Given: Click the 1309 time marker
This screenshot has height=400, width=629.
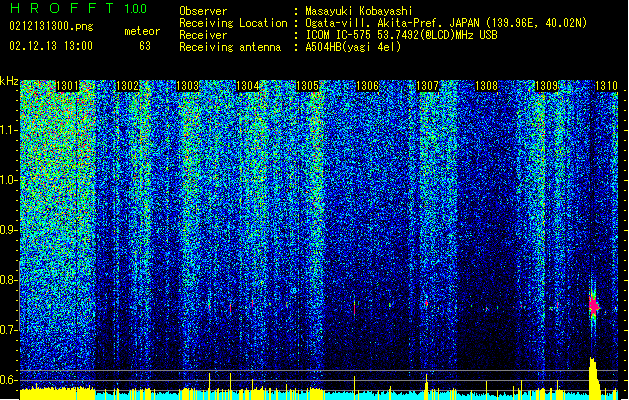Looking at the screenshot, I should (x=547, y=86).
